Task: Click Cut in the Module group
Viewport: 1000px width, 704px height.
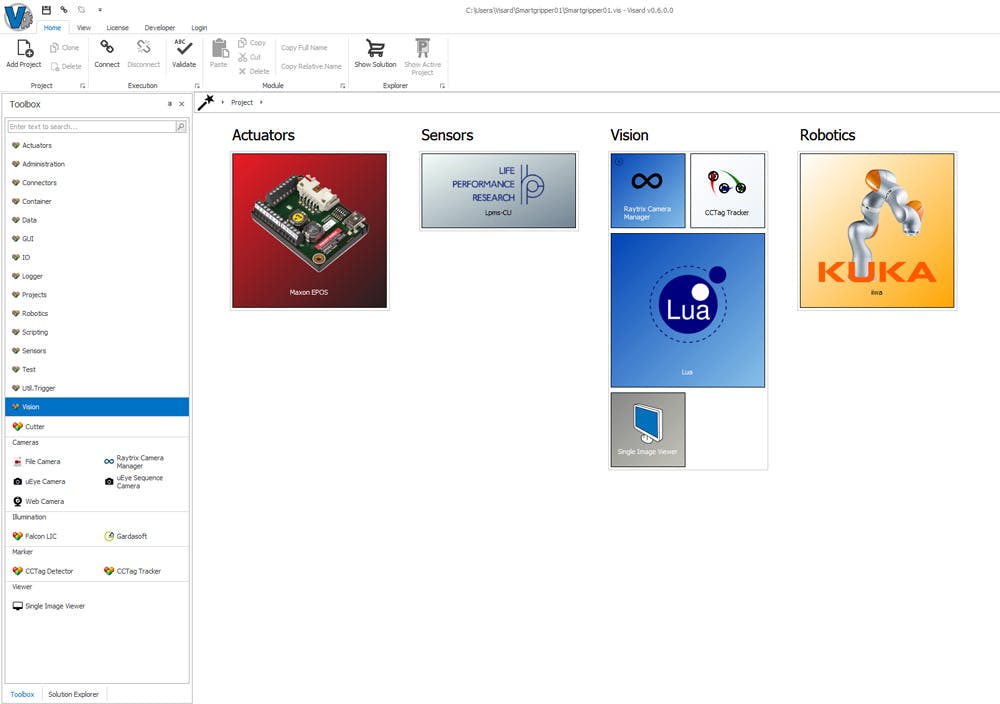Action: tap(249, 57)
